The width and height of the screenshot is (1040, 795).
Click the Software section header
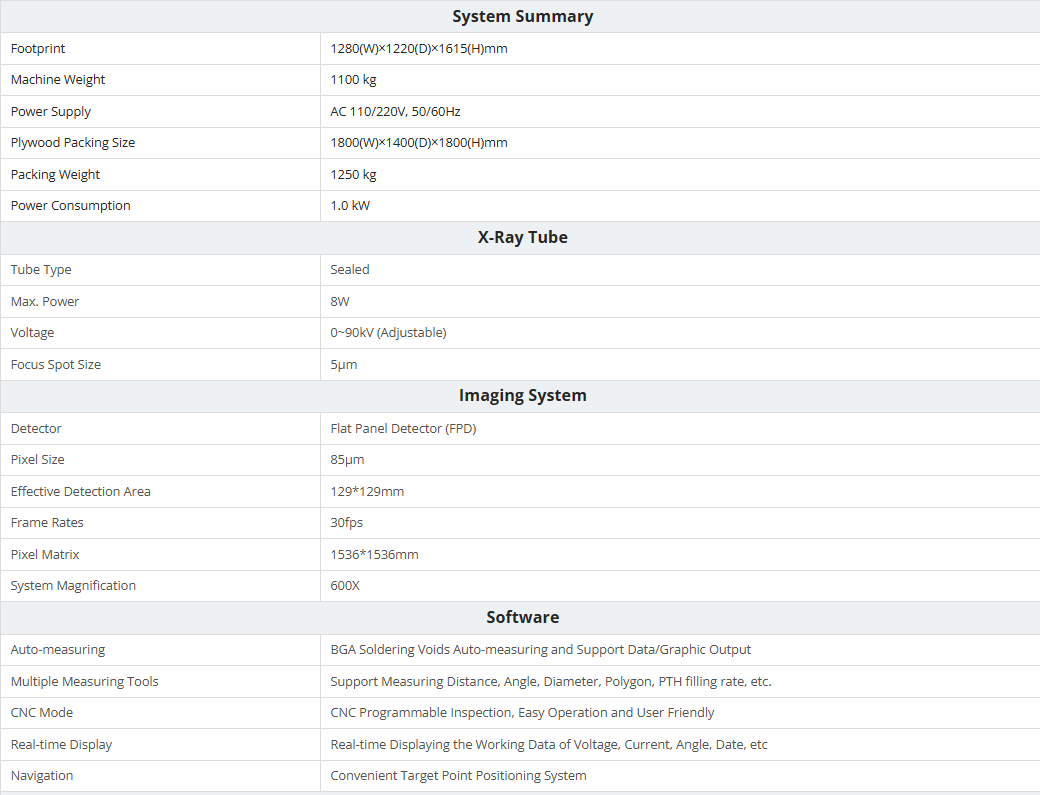pyautogui.click(x=522, y=617)
